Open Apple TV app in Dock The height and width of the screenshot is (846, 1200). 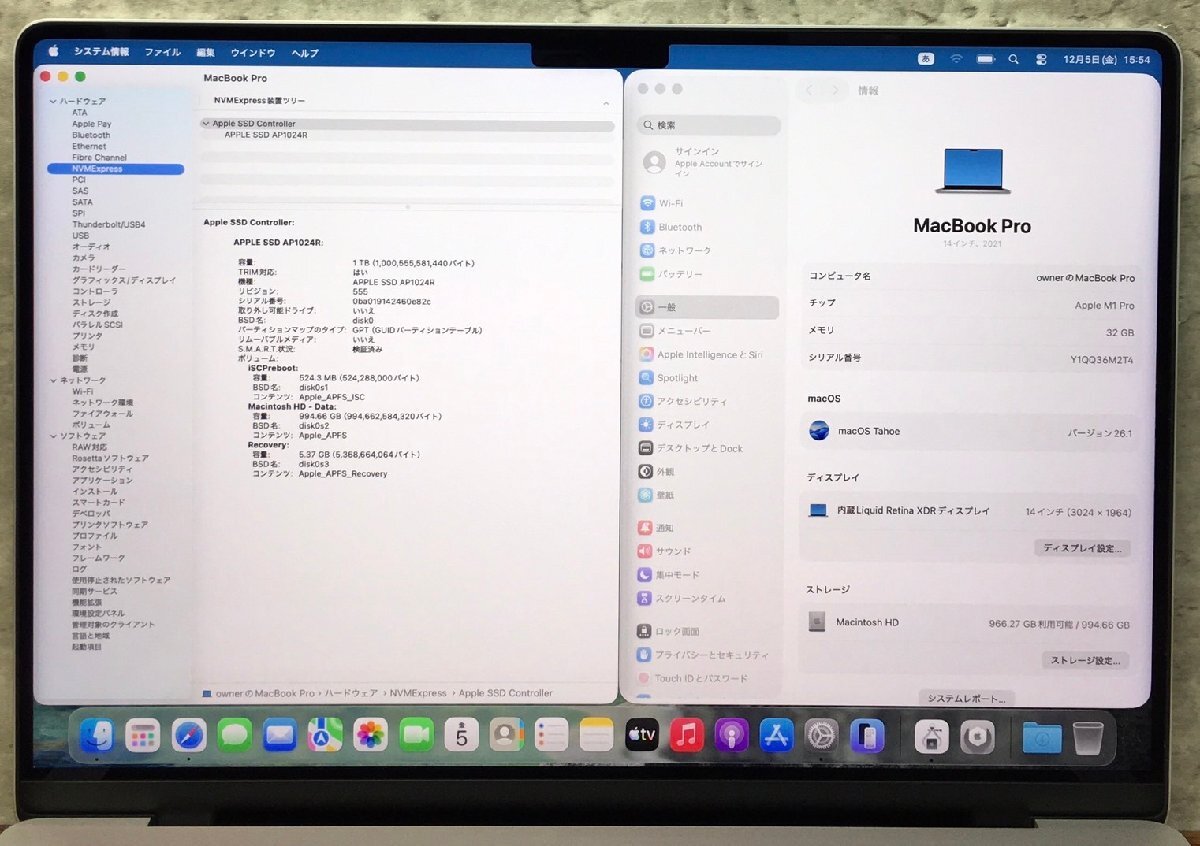click(x=641, y=736)
